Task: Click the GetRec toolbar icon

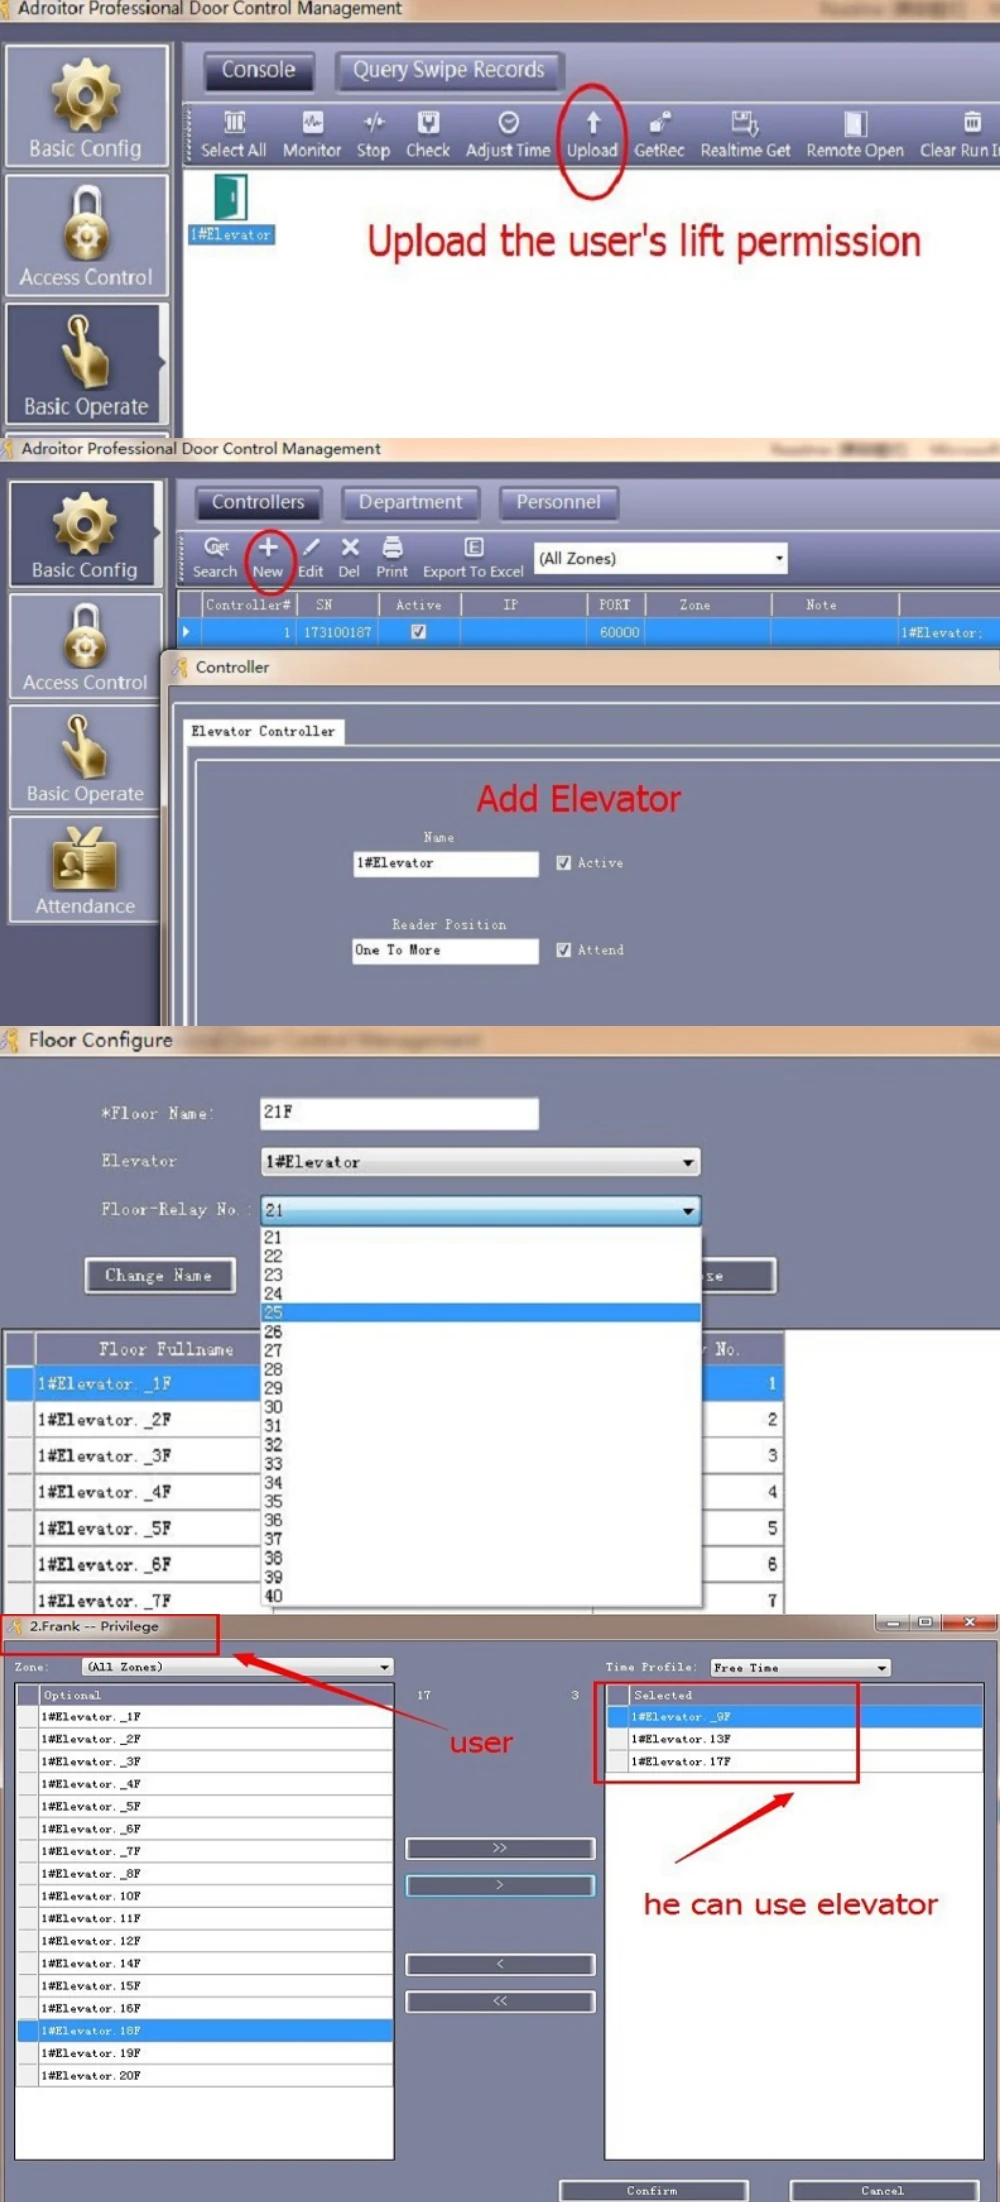Action: pos(659,123)
